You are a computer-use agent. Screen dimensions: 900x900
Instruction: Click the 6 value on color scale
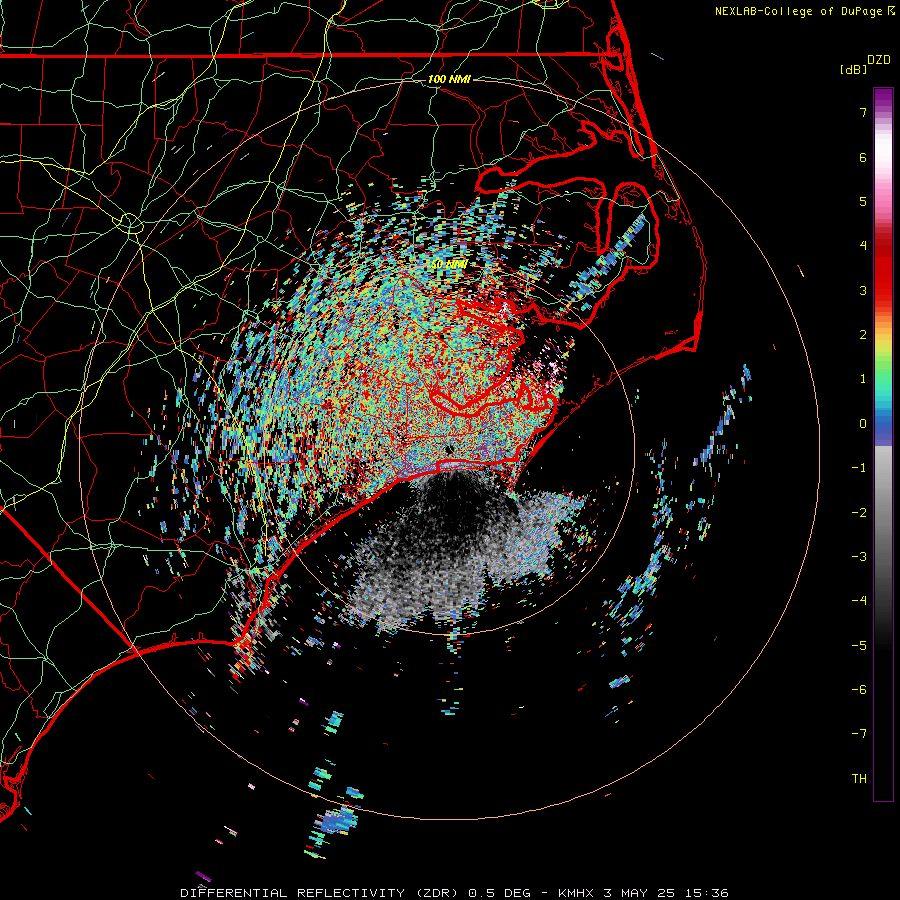(x=863, y=157)
